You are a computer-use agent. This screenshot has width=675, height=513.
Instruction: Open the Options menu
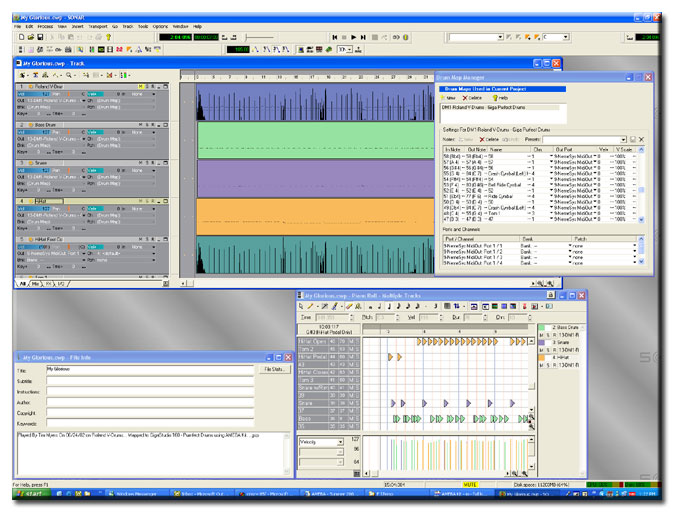tap(160, 27)
